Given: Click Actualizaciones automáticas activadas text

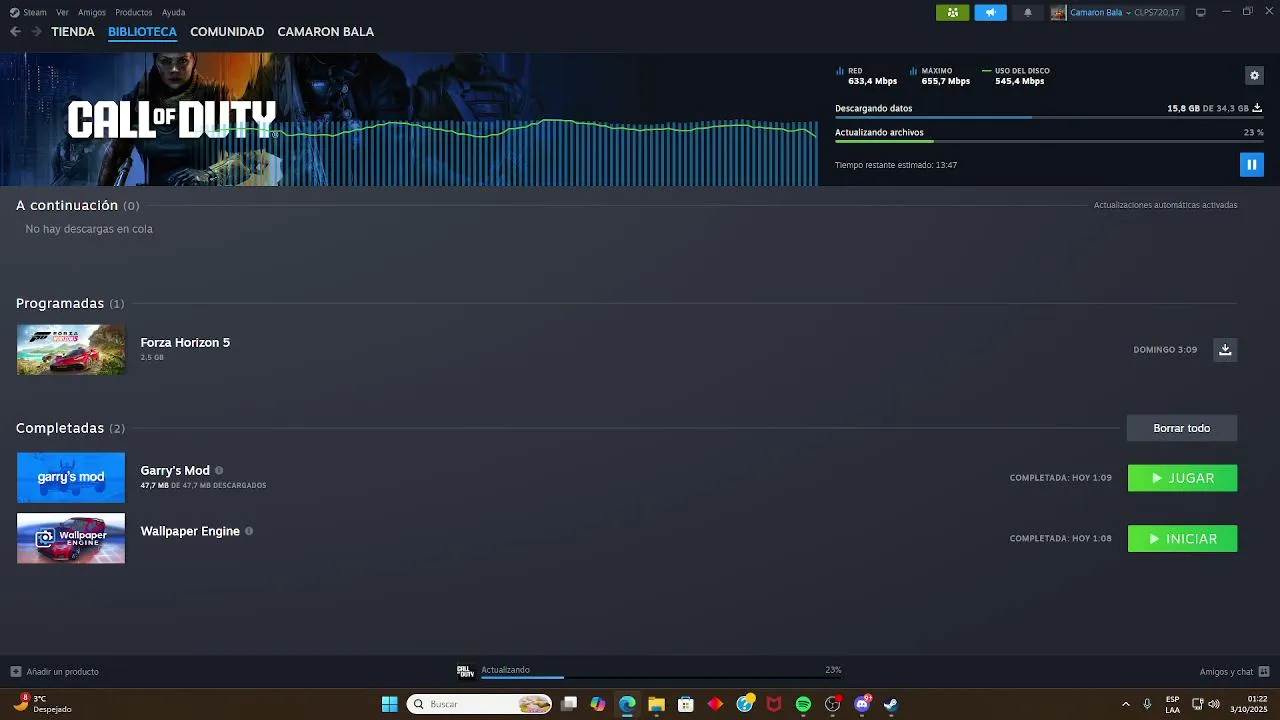Looking at the screenshot, I should click(x=1165, y=205).
